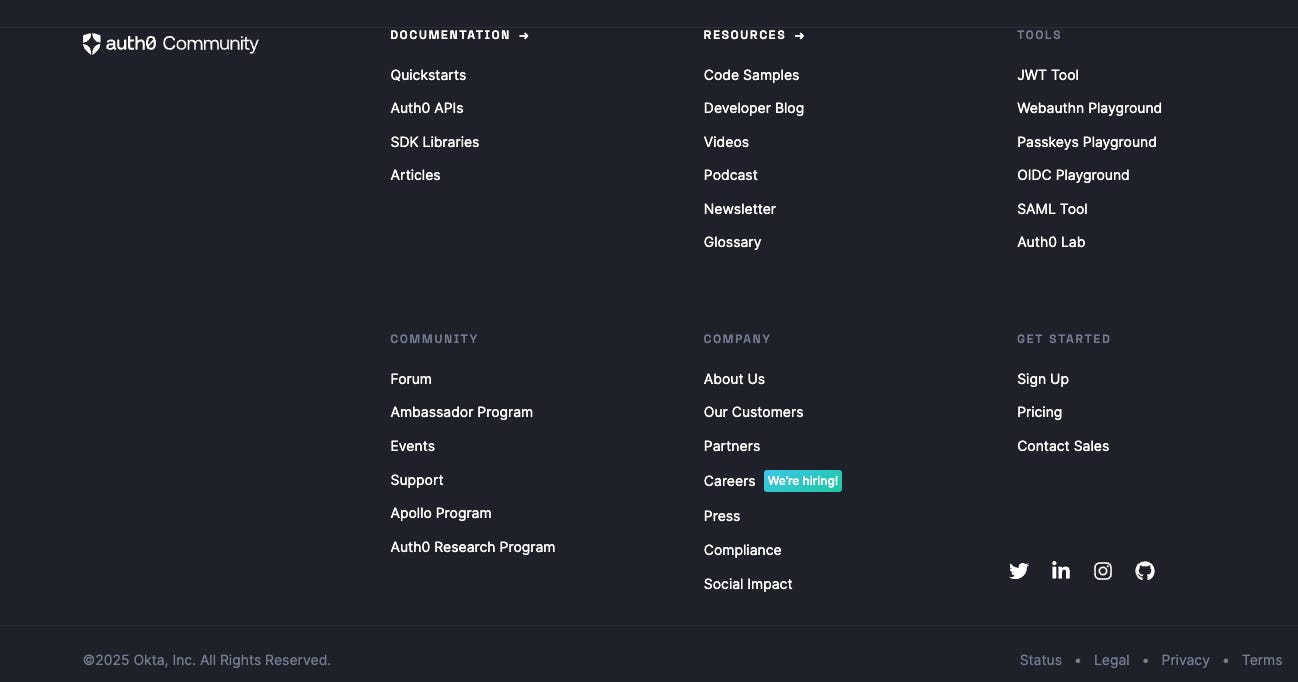This screenshot has height=682, width=1298.
Task: Open the Press link
Action: (722, 516)
